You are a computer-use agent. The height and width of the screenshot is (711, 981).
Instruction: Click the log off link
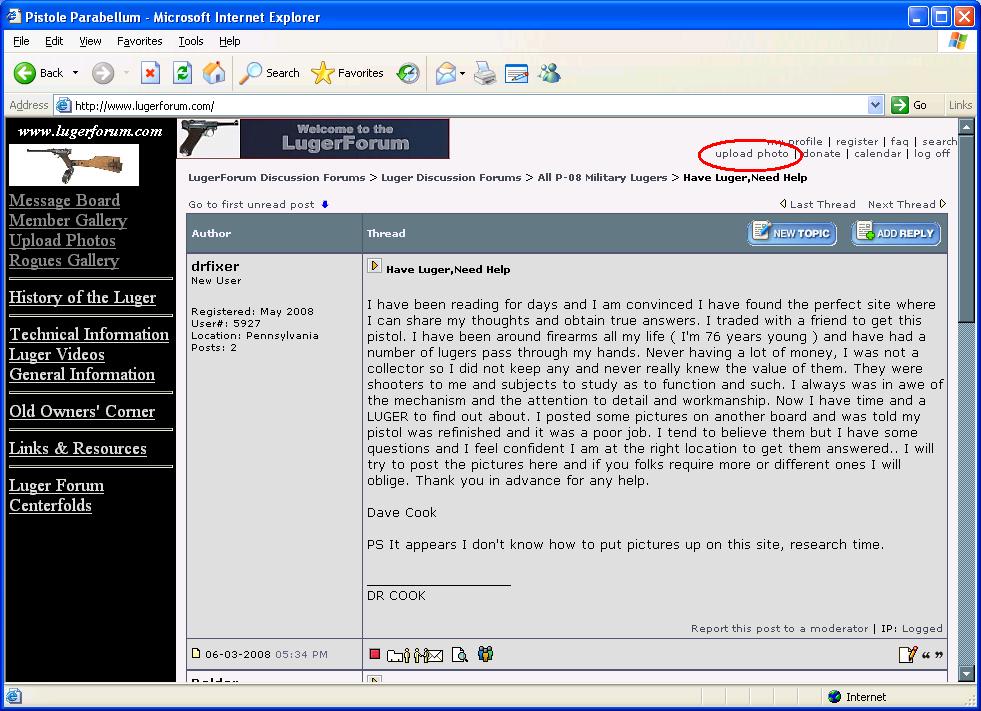tap(932, 153)
